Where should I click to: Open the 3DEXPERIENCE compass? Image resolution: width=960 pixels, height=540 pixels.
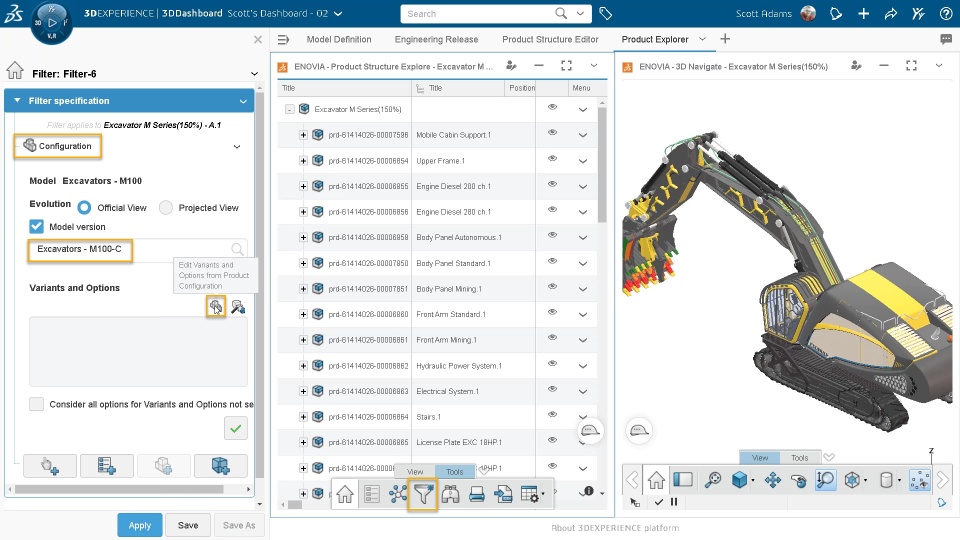tap(51, 23)
